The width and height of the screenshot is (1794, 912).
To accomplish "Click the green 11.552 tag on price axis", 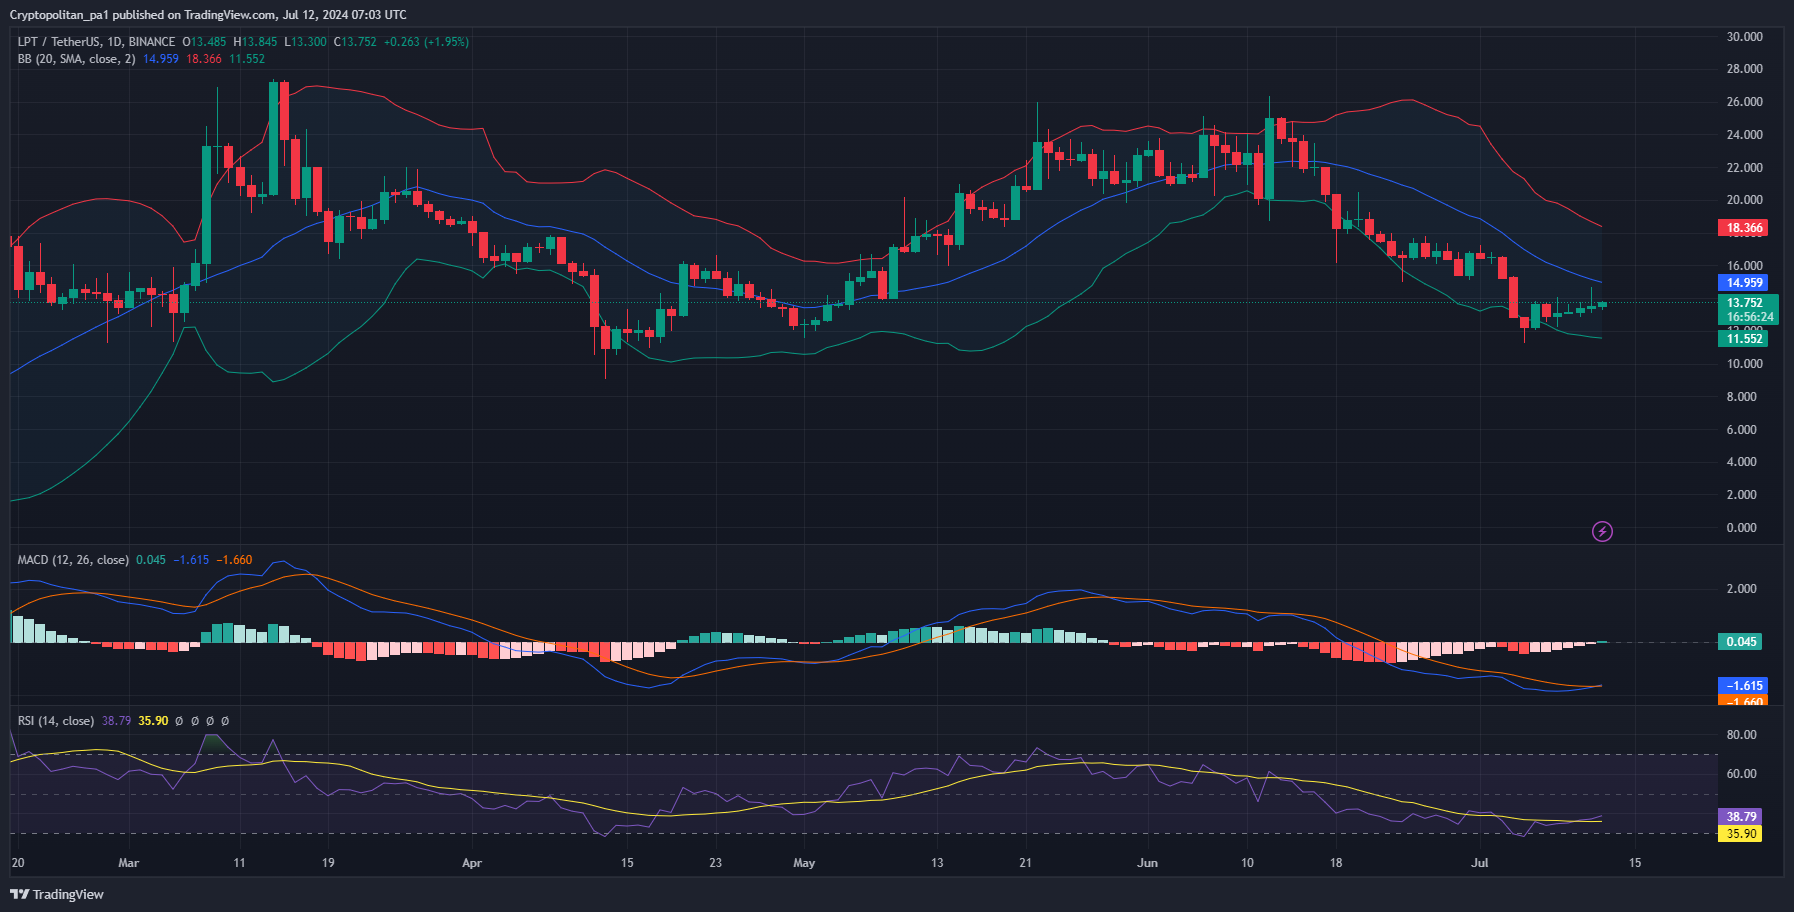I will (1743, 339).
